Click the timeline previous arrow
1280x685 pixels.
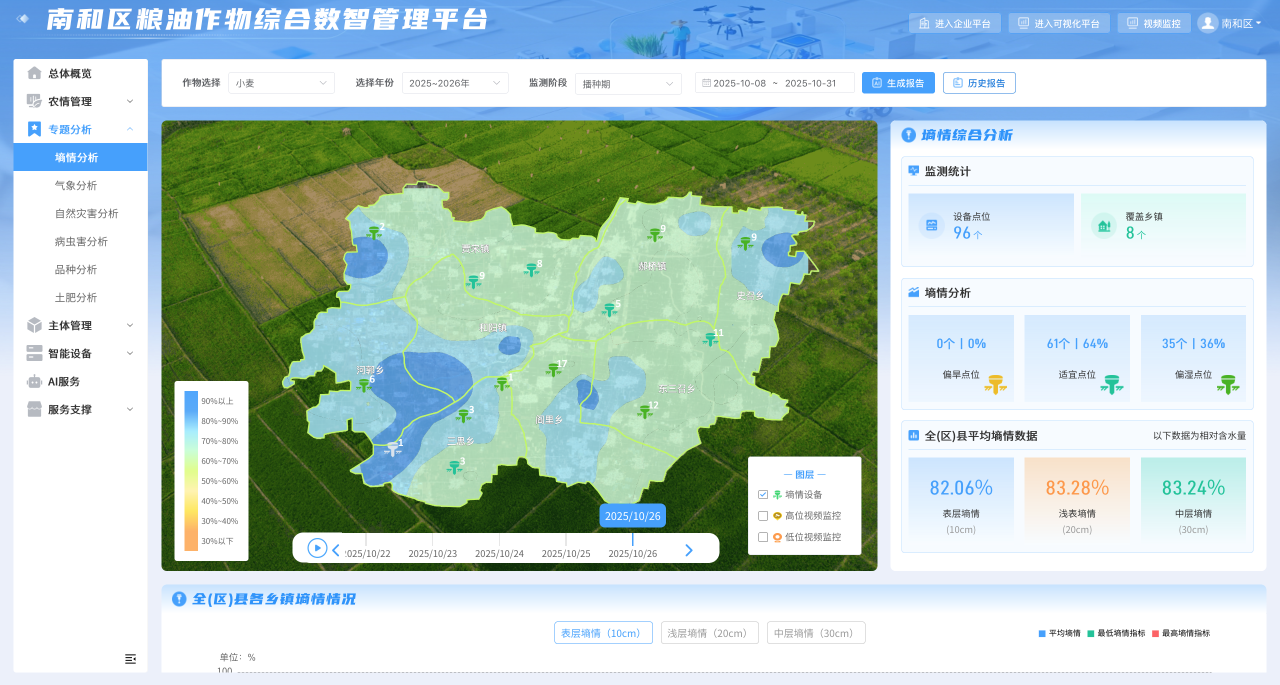[x=336, y=549]
